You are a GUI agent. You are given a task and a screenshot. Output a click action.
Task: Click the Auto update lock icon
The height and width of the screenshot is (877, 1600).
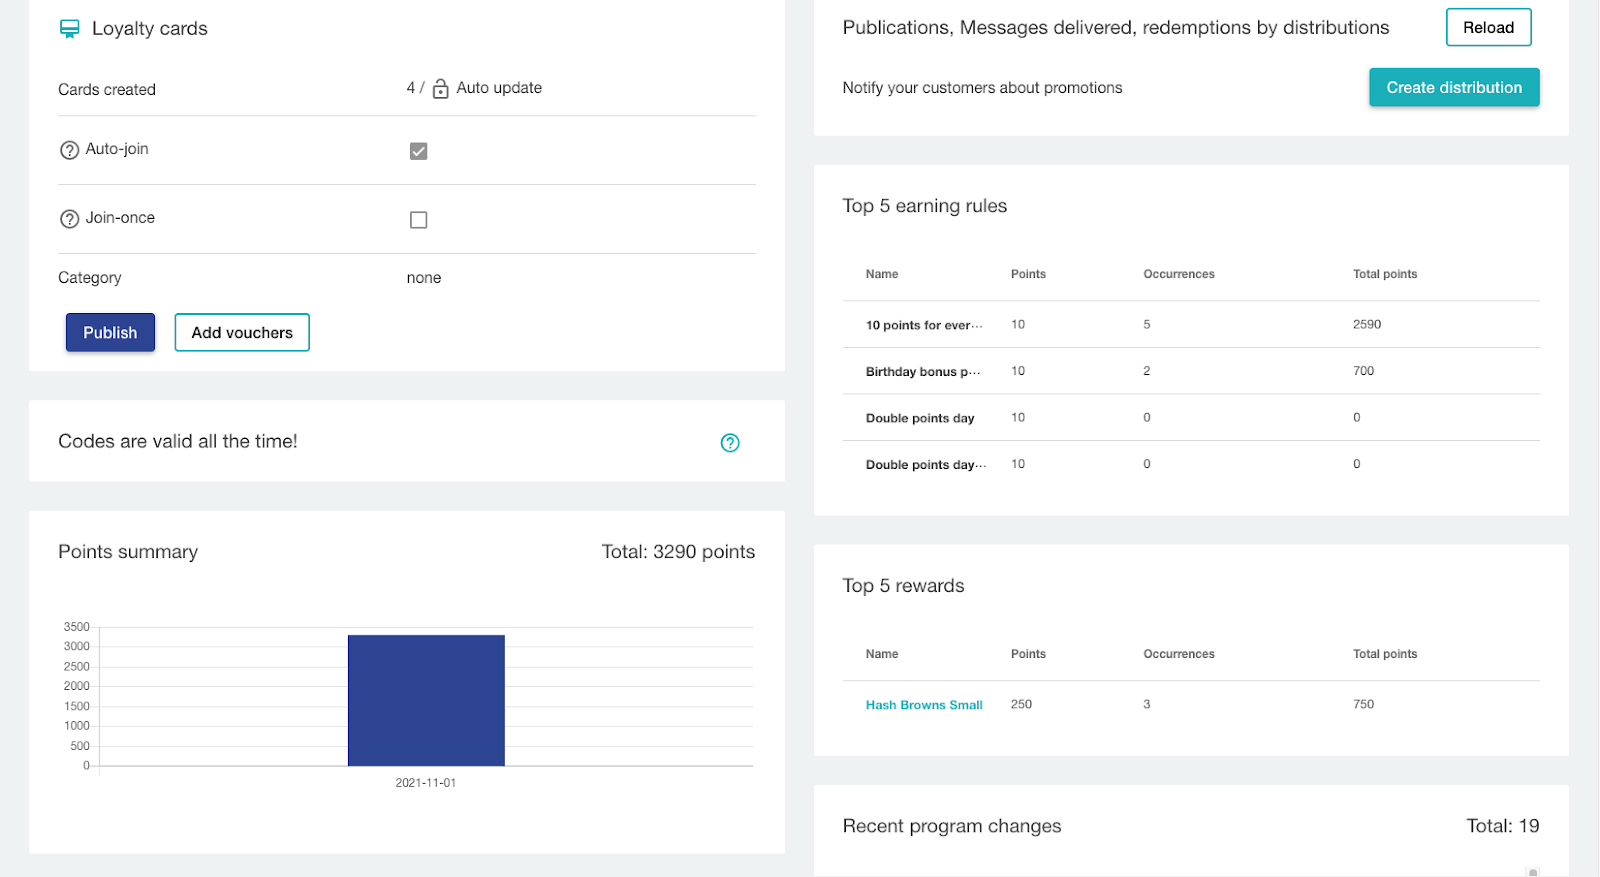point(440,89)
